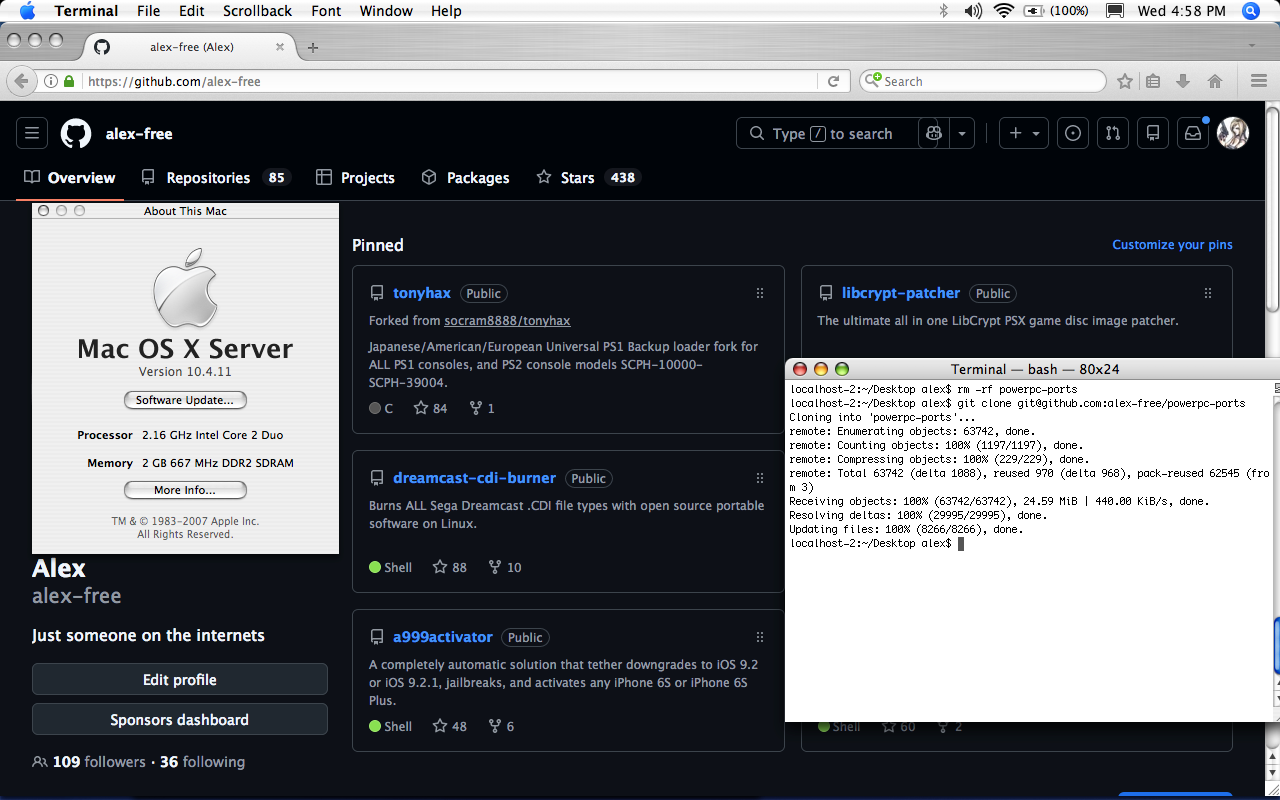This screenshot has height=800, width=1280.
Task: Switch to the Projects tab
Action: pyautogui.click(x=355, y=177)
